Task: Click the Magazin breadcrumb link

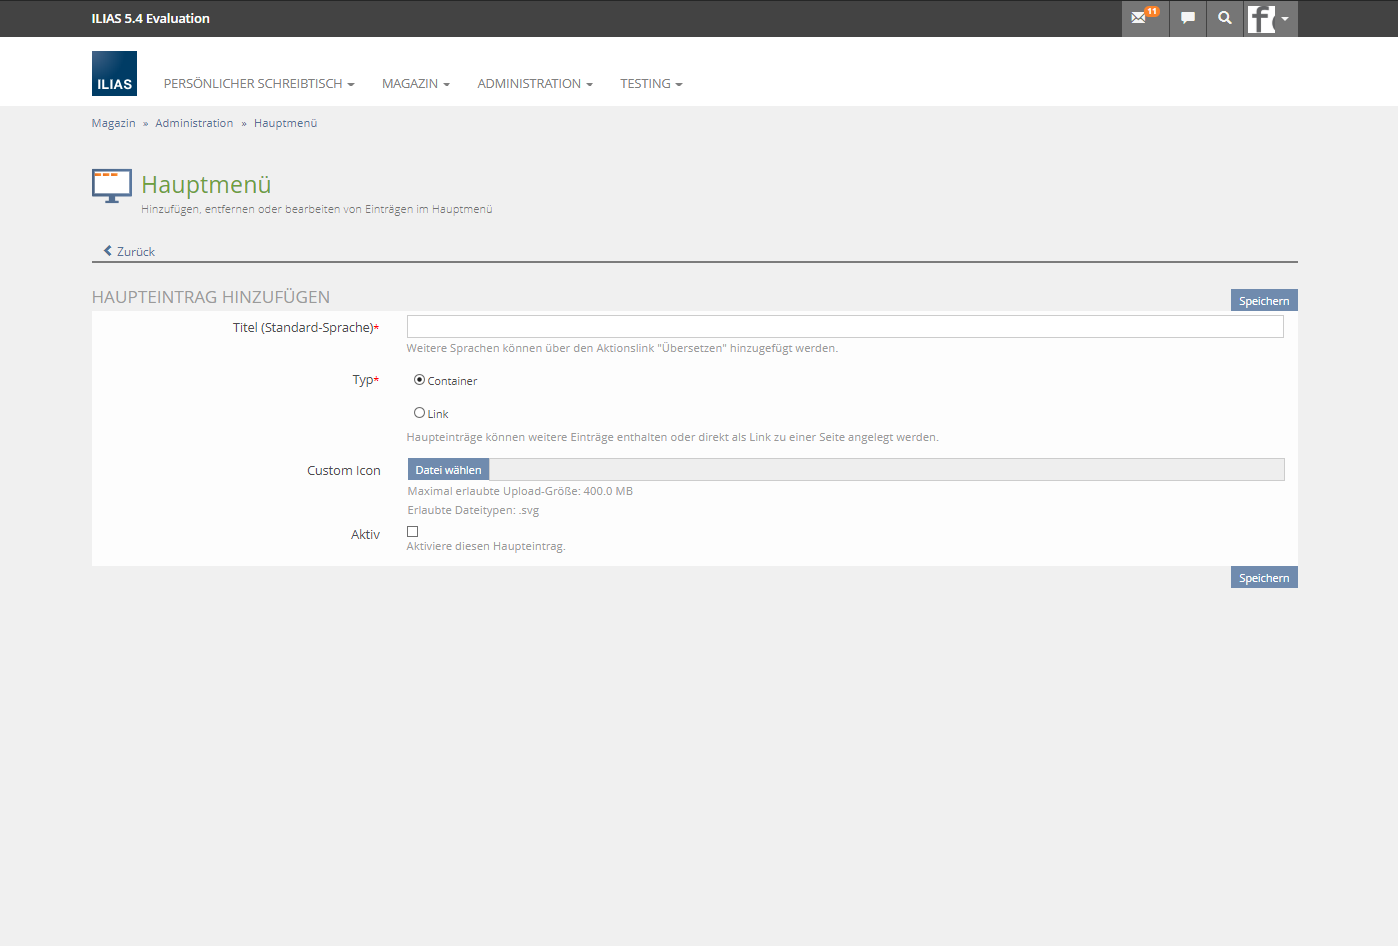Action: coord(113,123)
